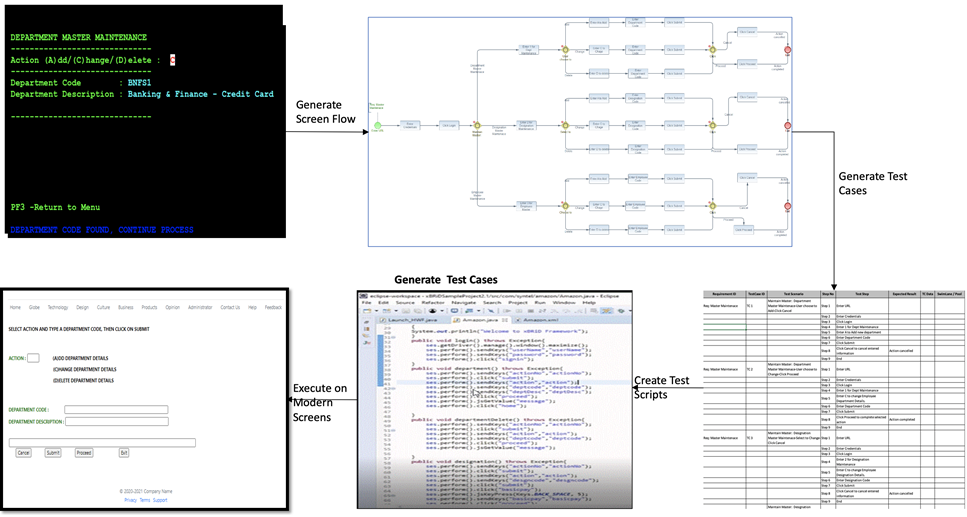967x517 pixels.
Task: Open the Edit menu in Eclipse
Action: [384, 303]
